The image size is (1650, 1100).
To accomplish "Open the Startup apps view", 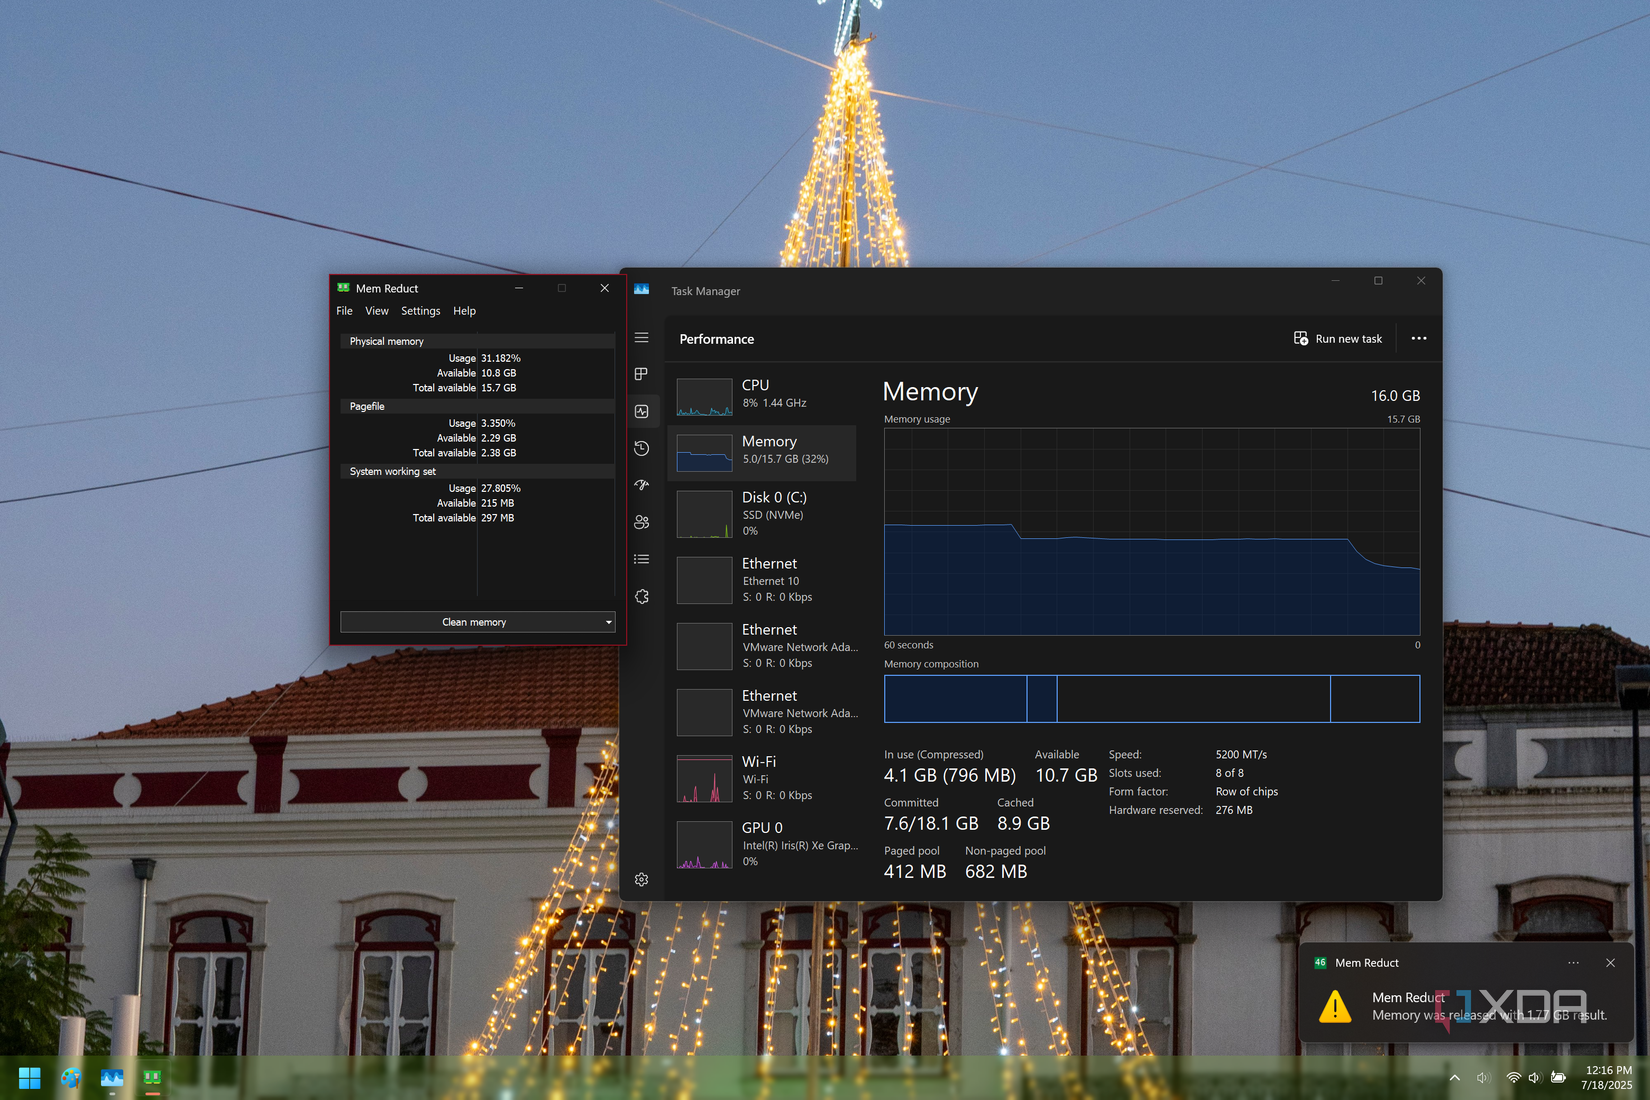I will 641,485.
